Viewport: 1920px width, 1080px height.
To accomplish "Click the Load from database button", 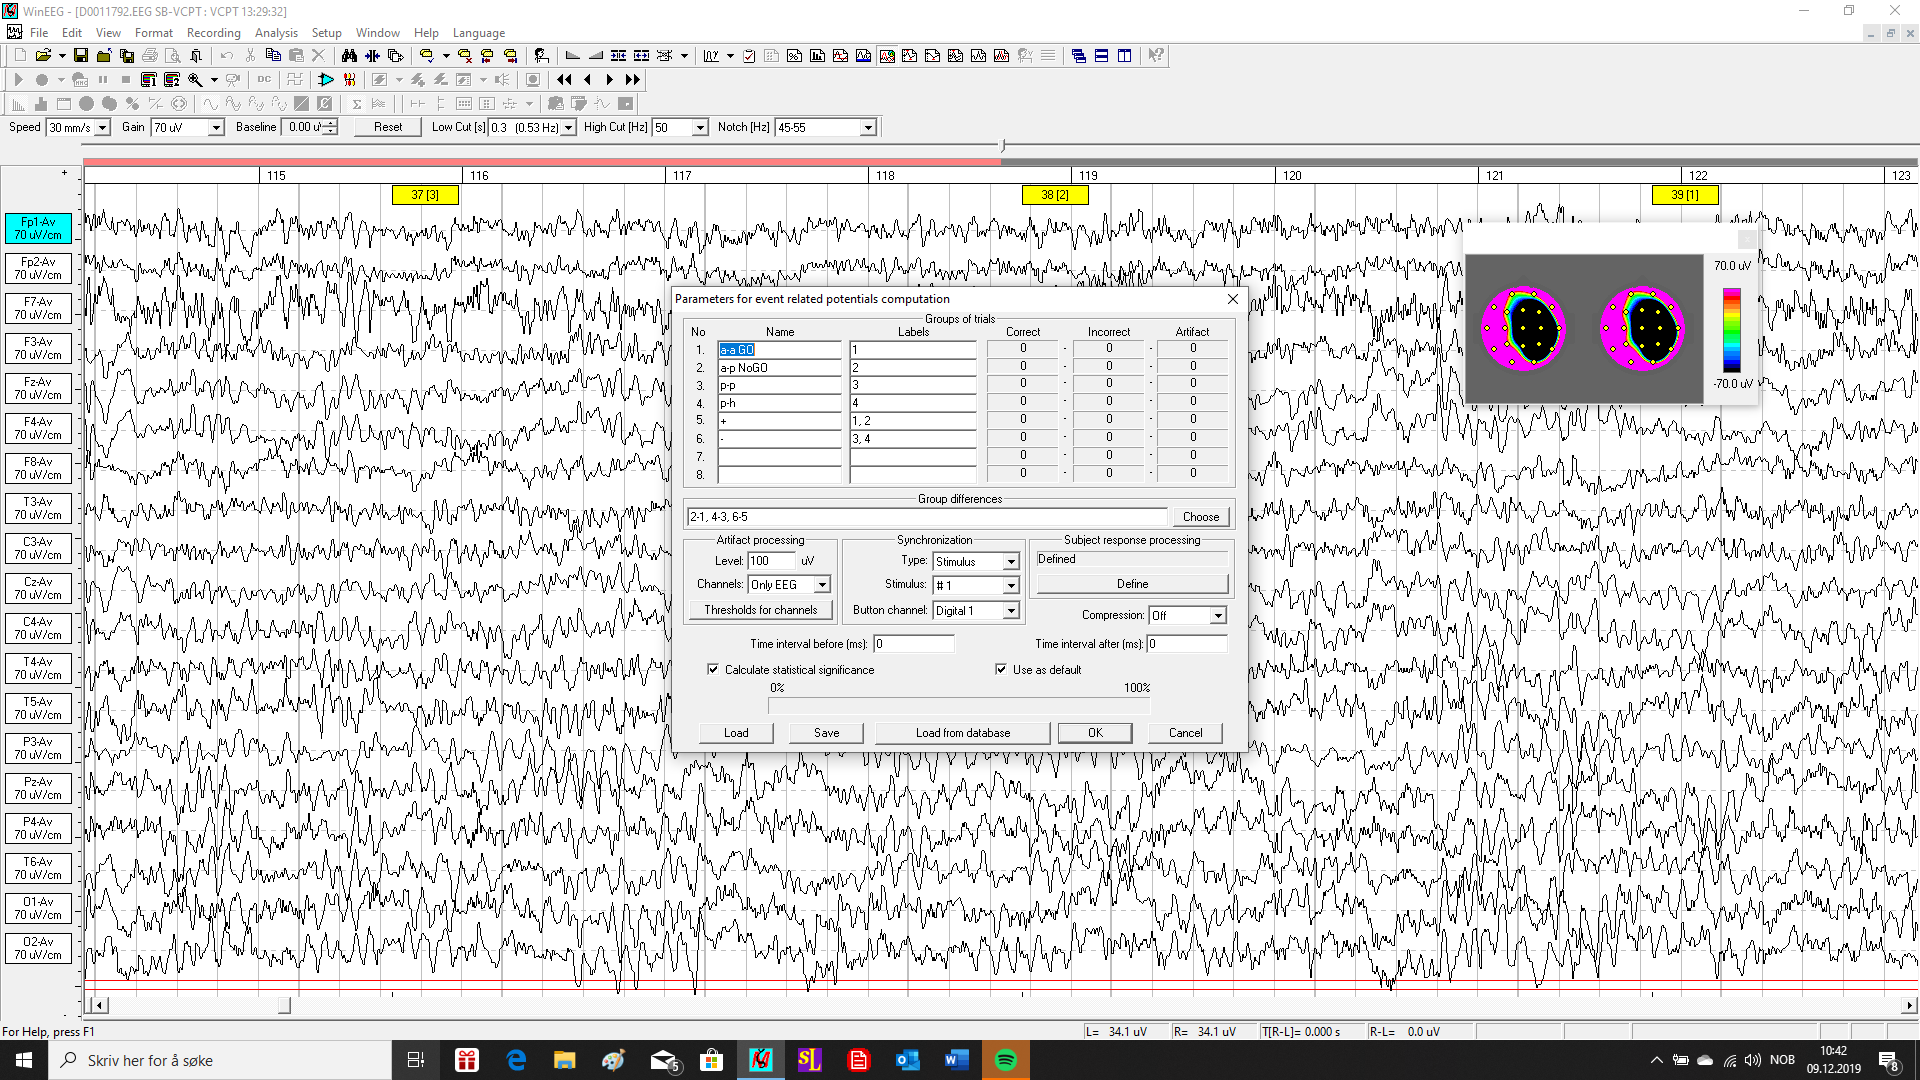I will pos(962,733).
